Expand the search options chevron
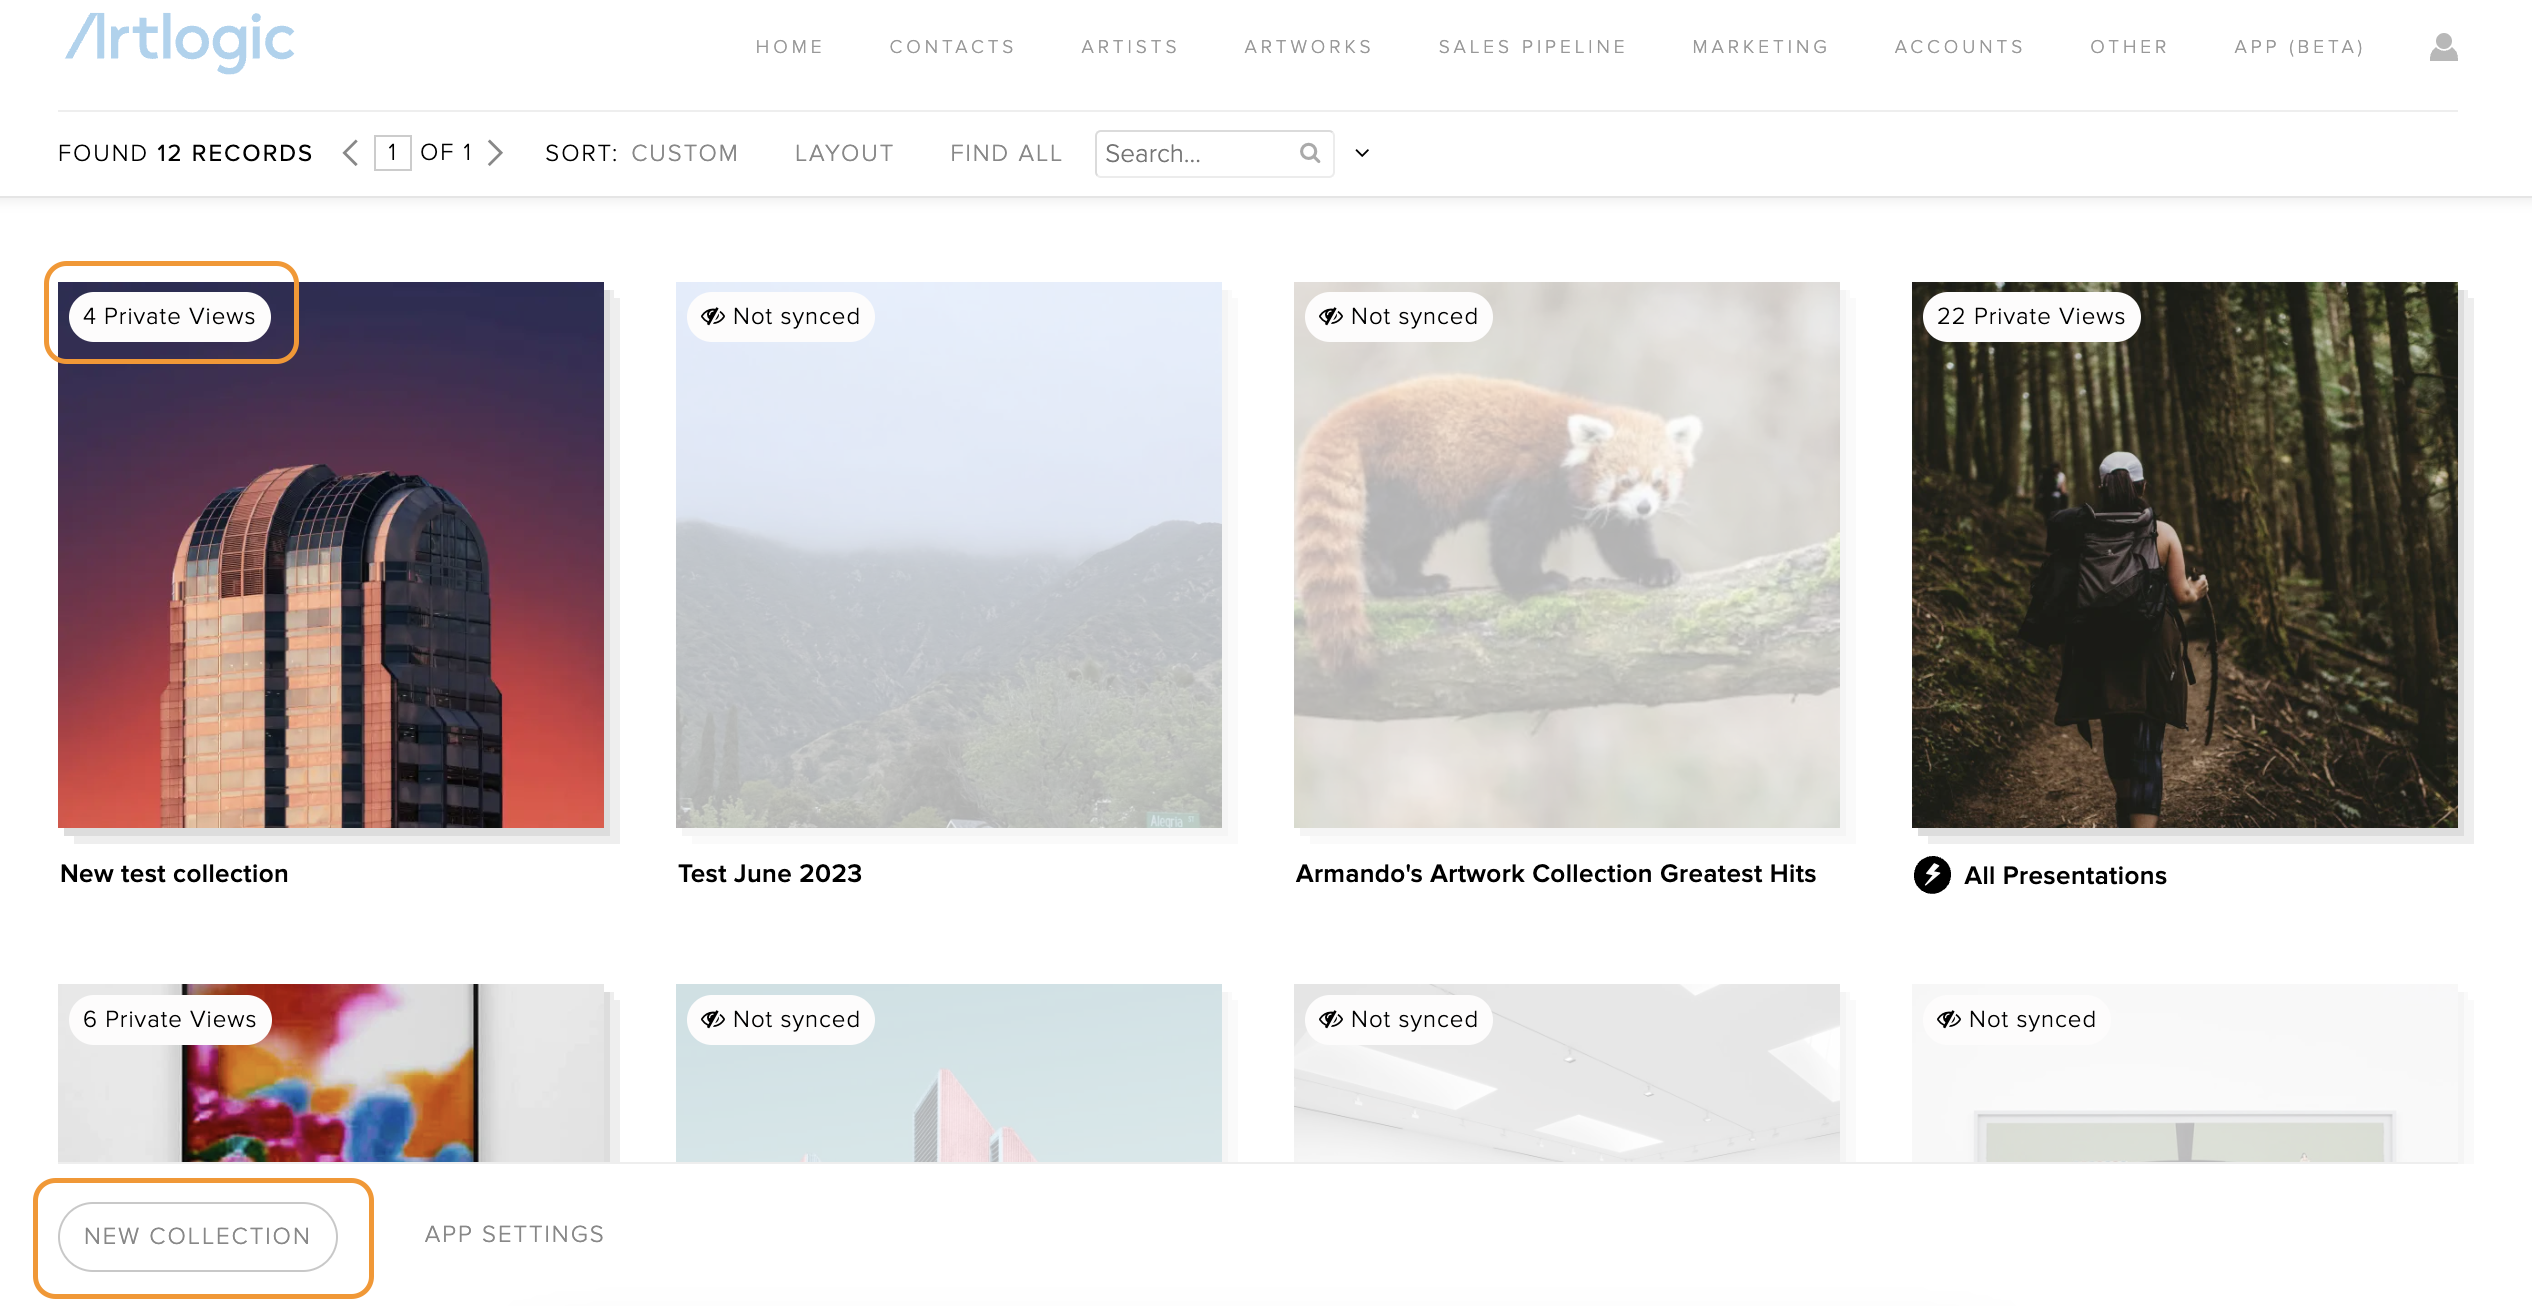The image size is (2532, 1306). coord(1362,153)
